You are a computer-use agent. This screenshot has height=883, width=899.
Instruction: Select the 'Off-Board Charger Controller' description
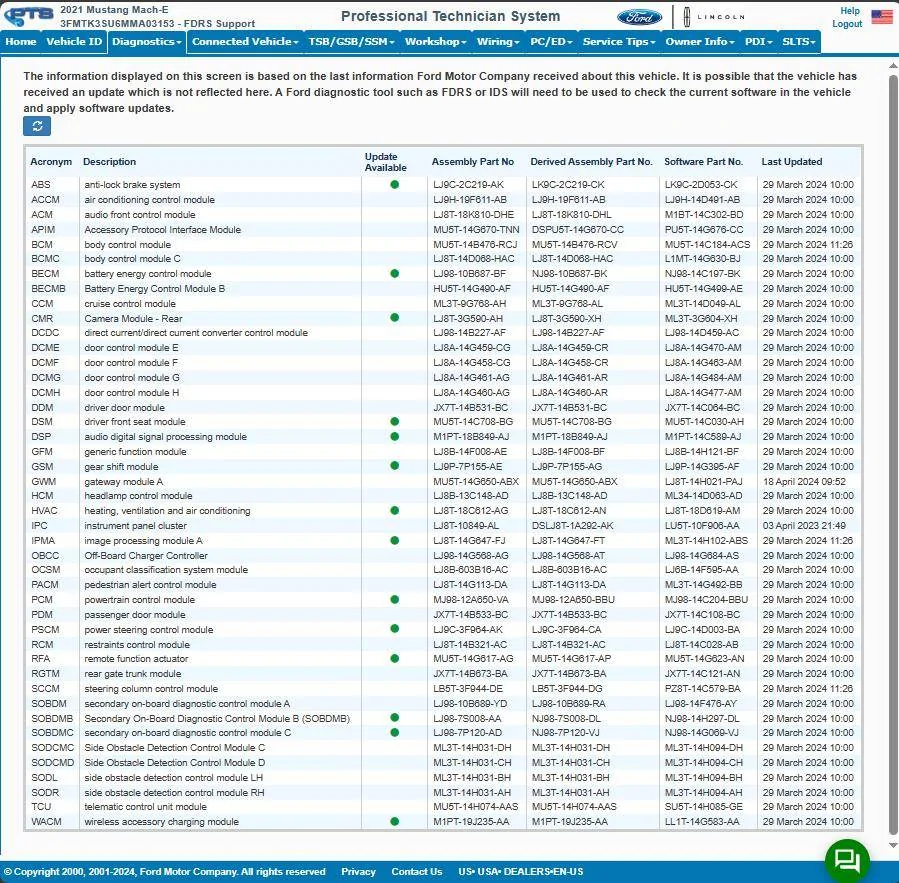146,555
